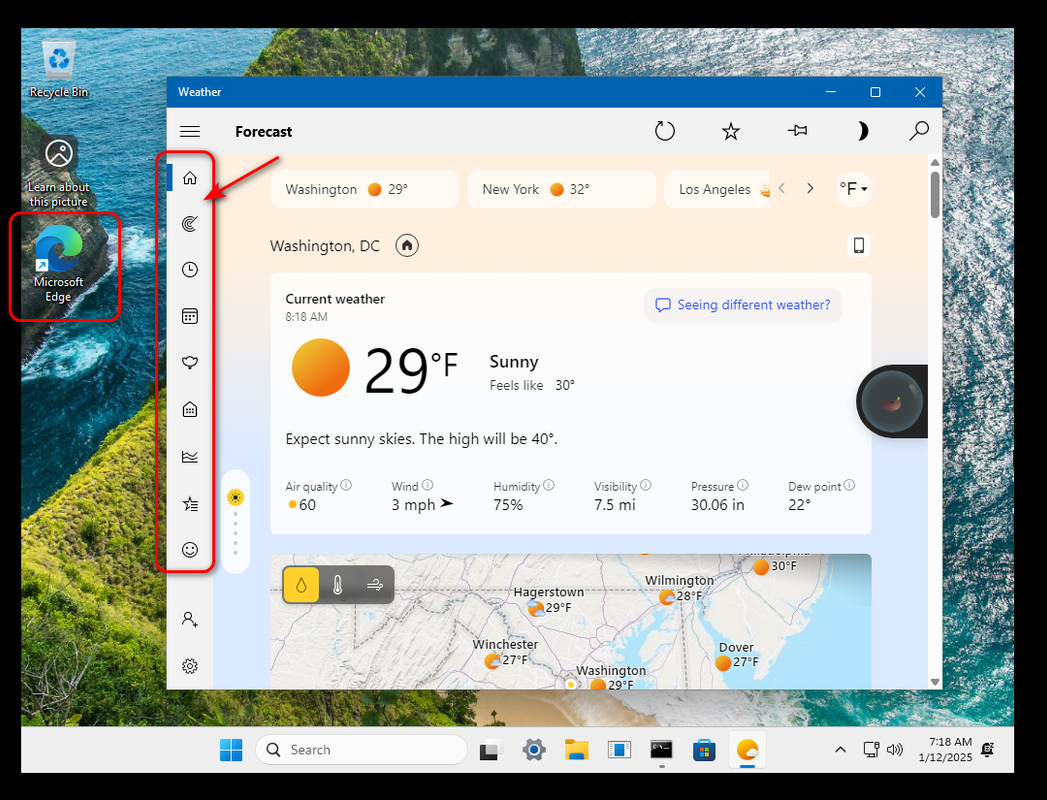Click Air quality info icon

346,485
